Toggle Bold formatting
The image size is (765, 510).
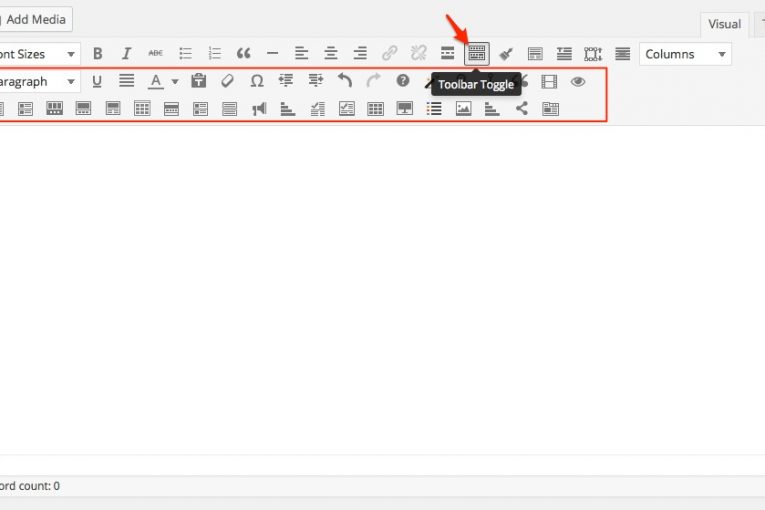tap(98, 53)
